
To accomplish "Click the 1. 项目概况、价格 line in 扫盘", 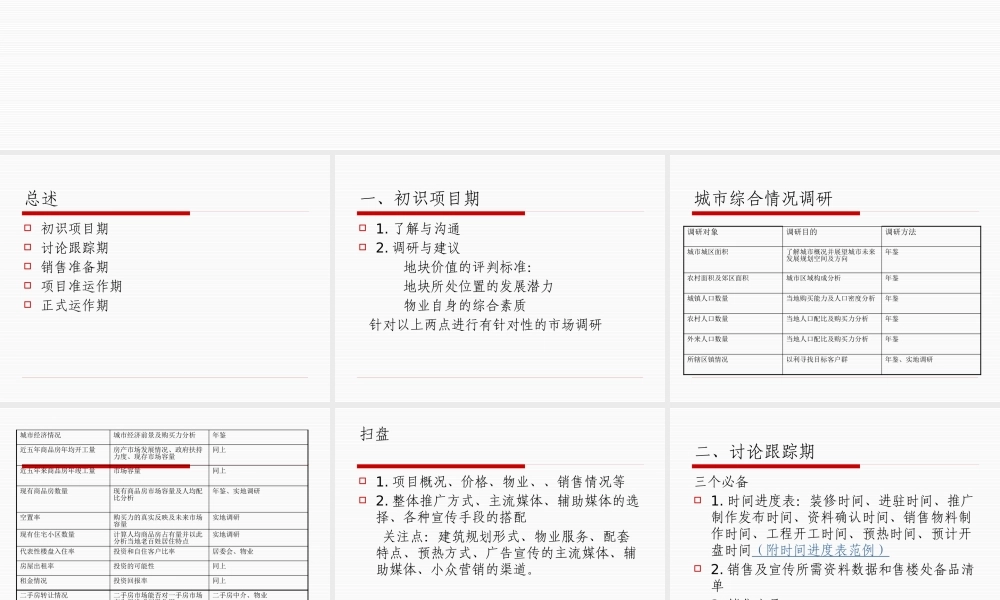I will (x=500, y=481).
